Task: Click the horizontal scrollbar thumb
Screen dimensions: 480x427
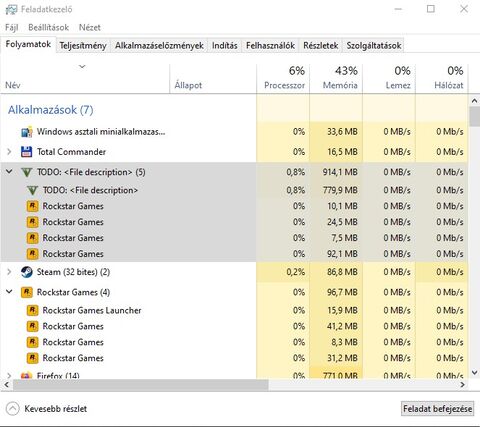Action: tap(140, 385)
